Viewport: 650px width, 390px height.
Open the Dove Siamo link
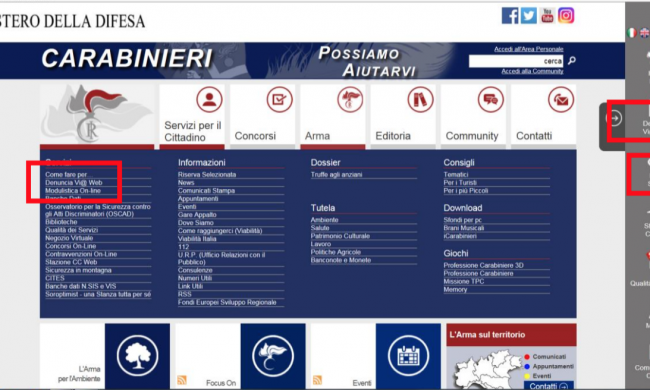196,223
